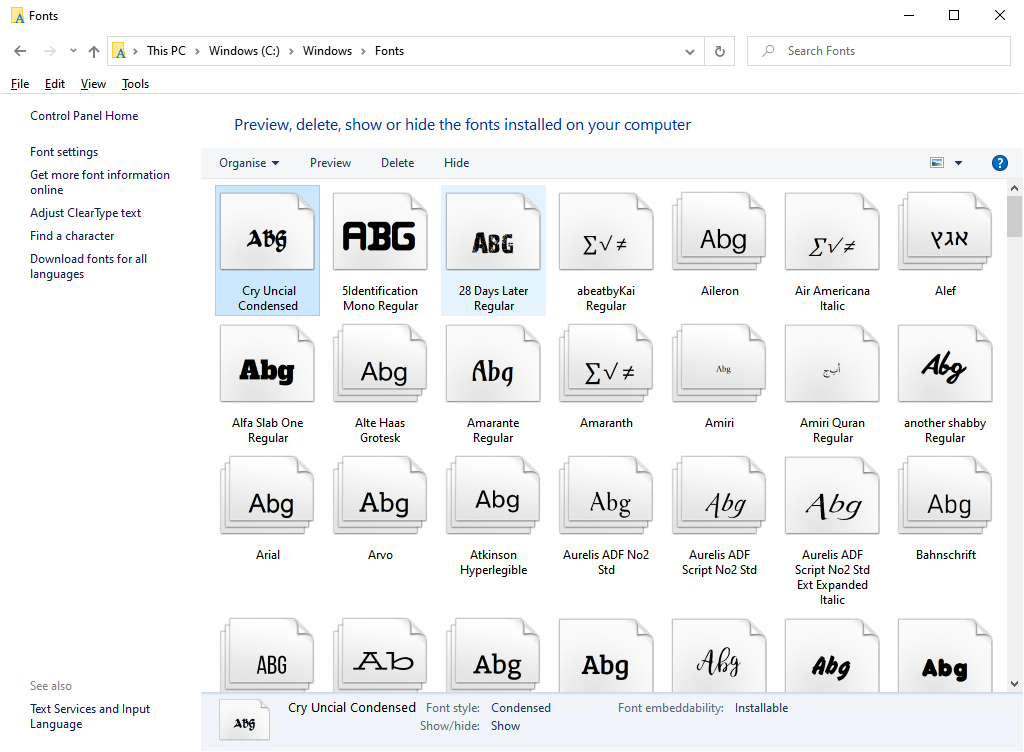Image resolution: width=1024 pixels, height=752 pixels.
Task: Click the vertical scrollbar up arrow
Action: pos(1014,188)
